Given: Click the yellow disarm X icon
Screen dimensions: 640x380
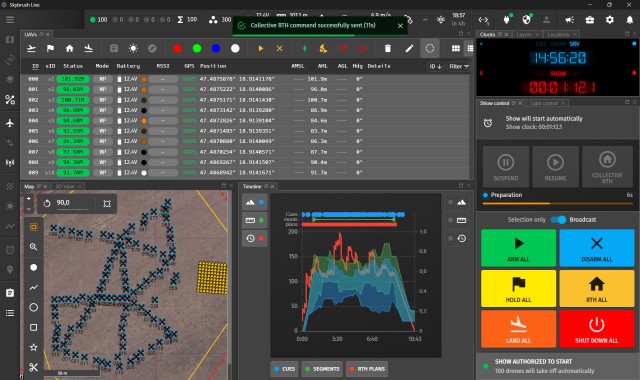Looking at the screenshot, I should [280, 49].
